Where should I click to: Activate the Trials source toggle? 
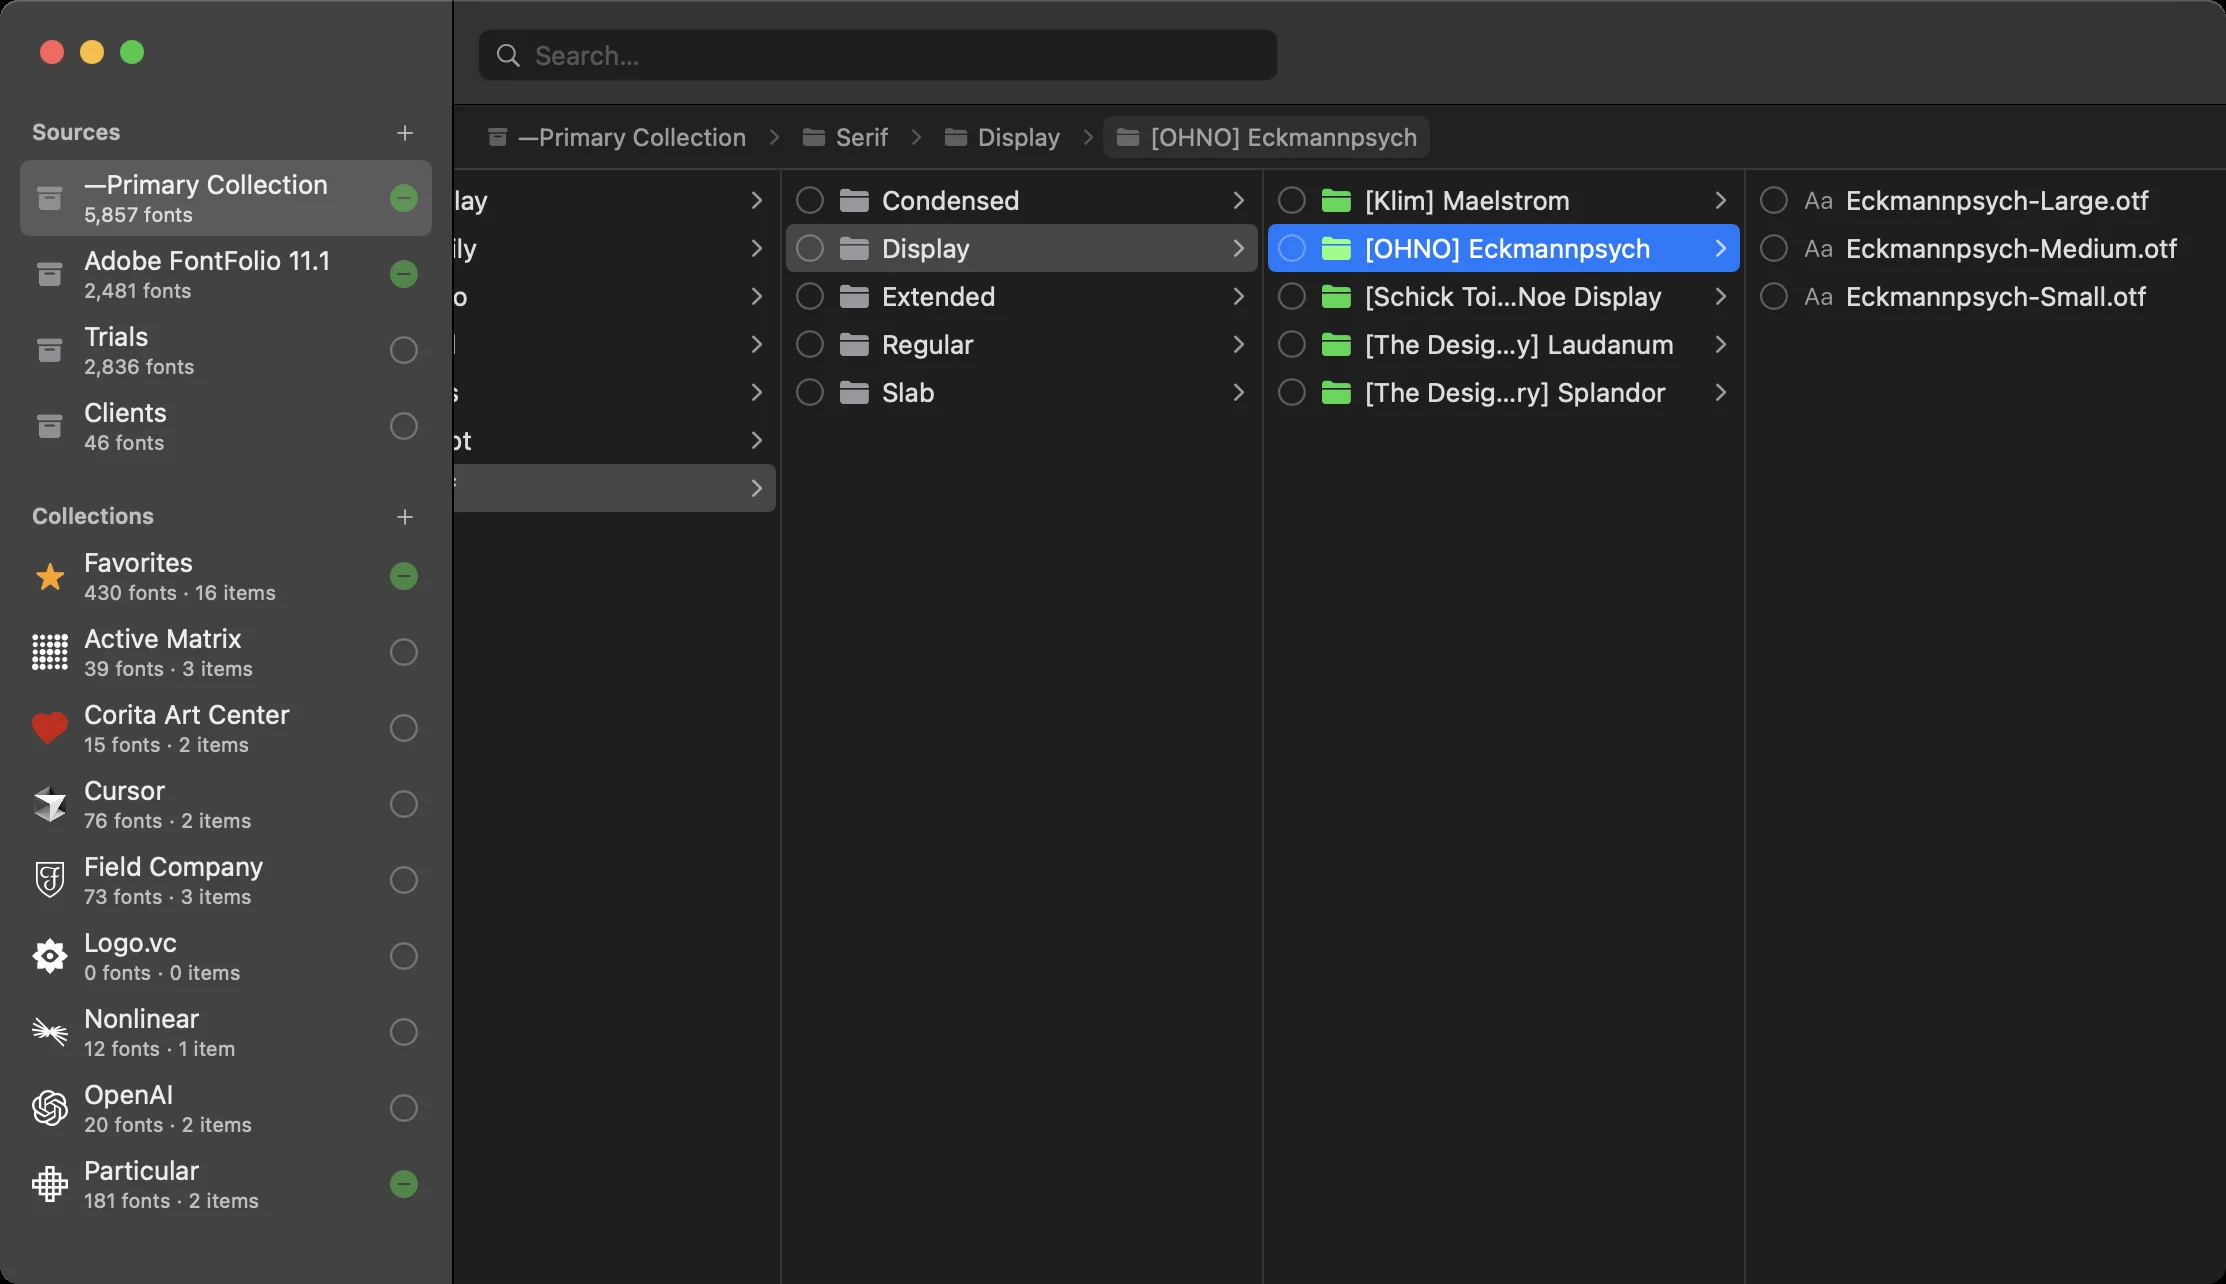(404, 350)
